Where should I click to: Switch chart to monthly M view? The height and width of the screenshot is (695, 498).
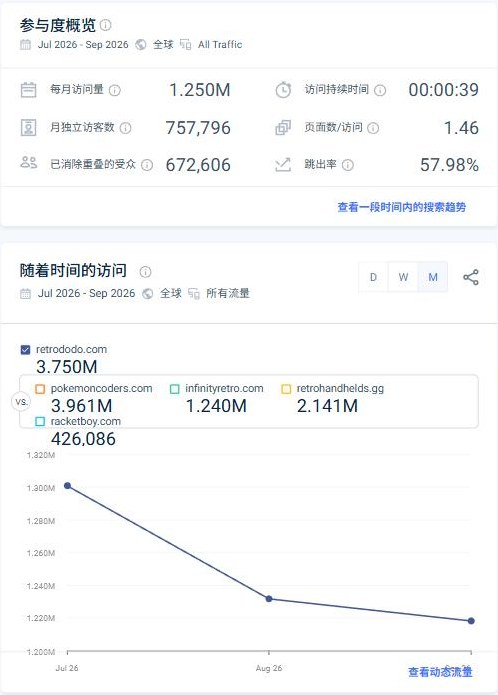(x=433, y=277)
